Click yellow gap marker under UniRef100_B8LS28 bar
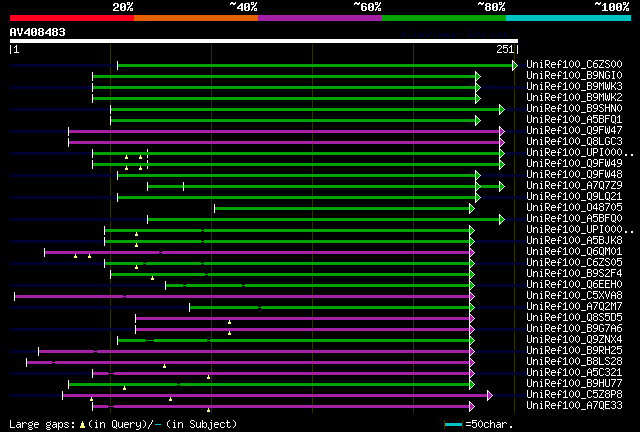Screen dimensions: 640x432 [x=164, y=366]
